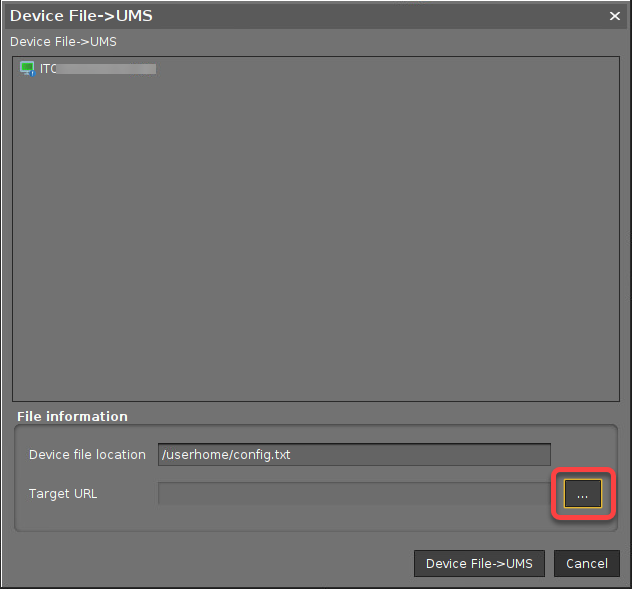Click empty title bar area beside the title
Image resolution: width=632 pixels, height=589 pixels.
380,16
